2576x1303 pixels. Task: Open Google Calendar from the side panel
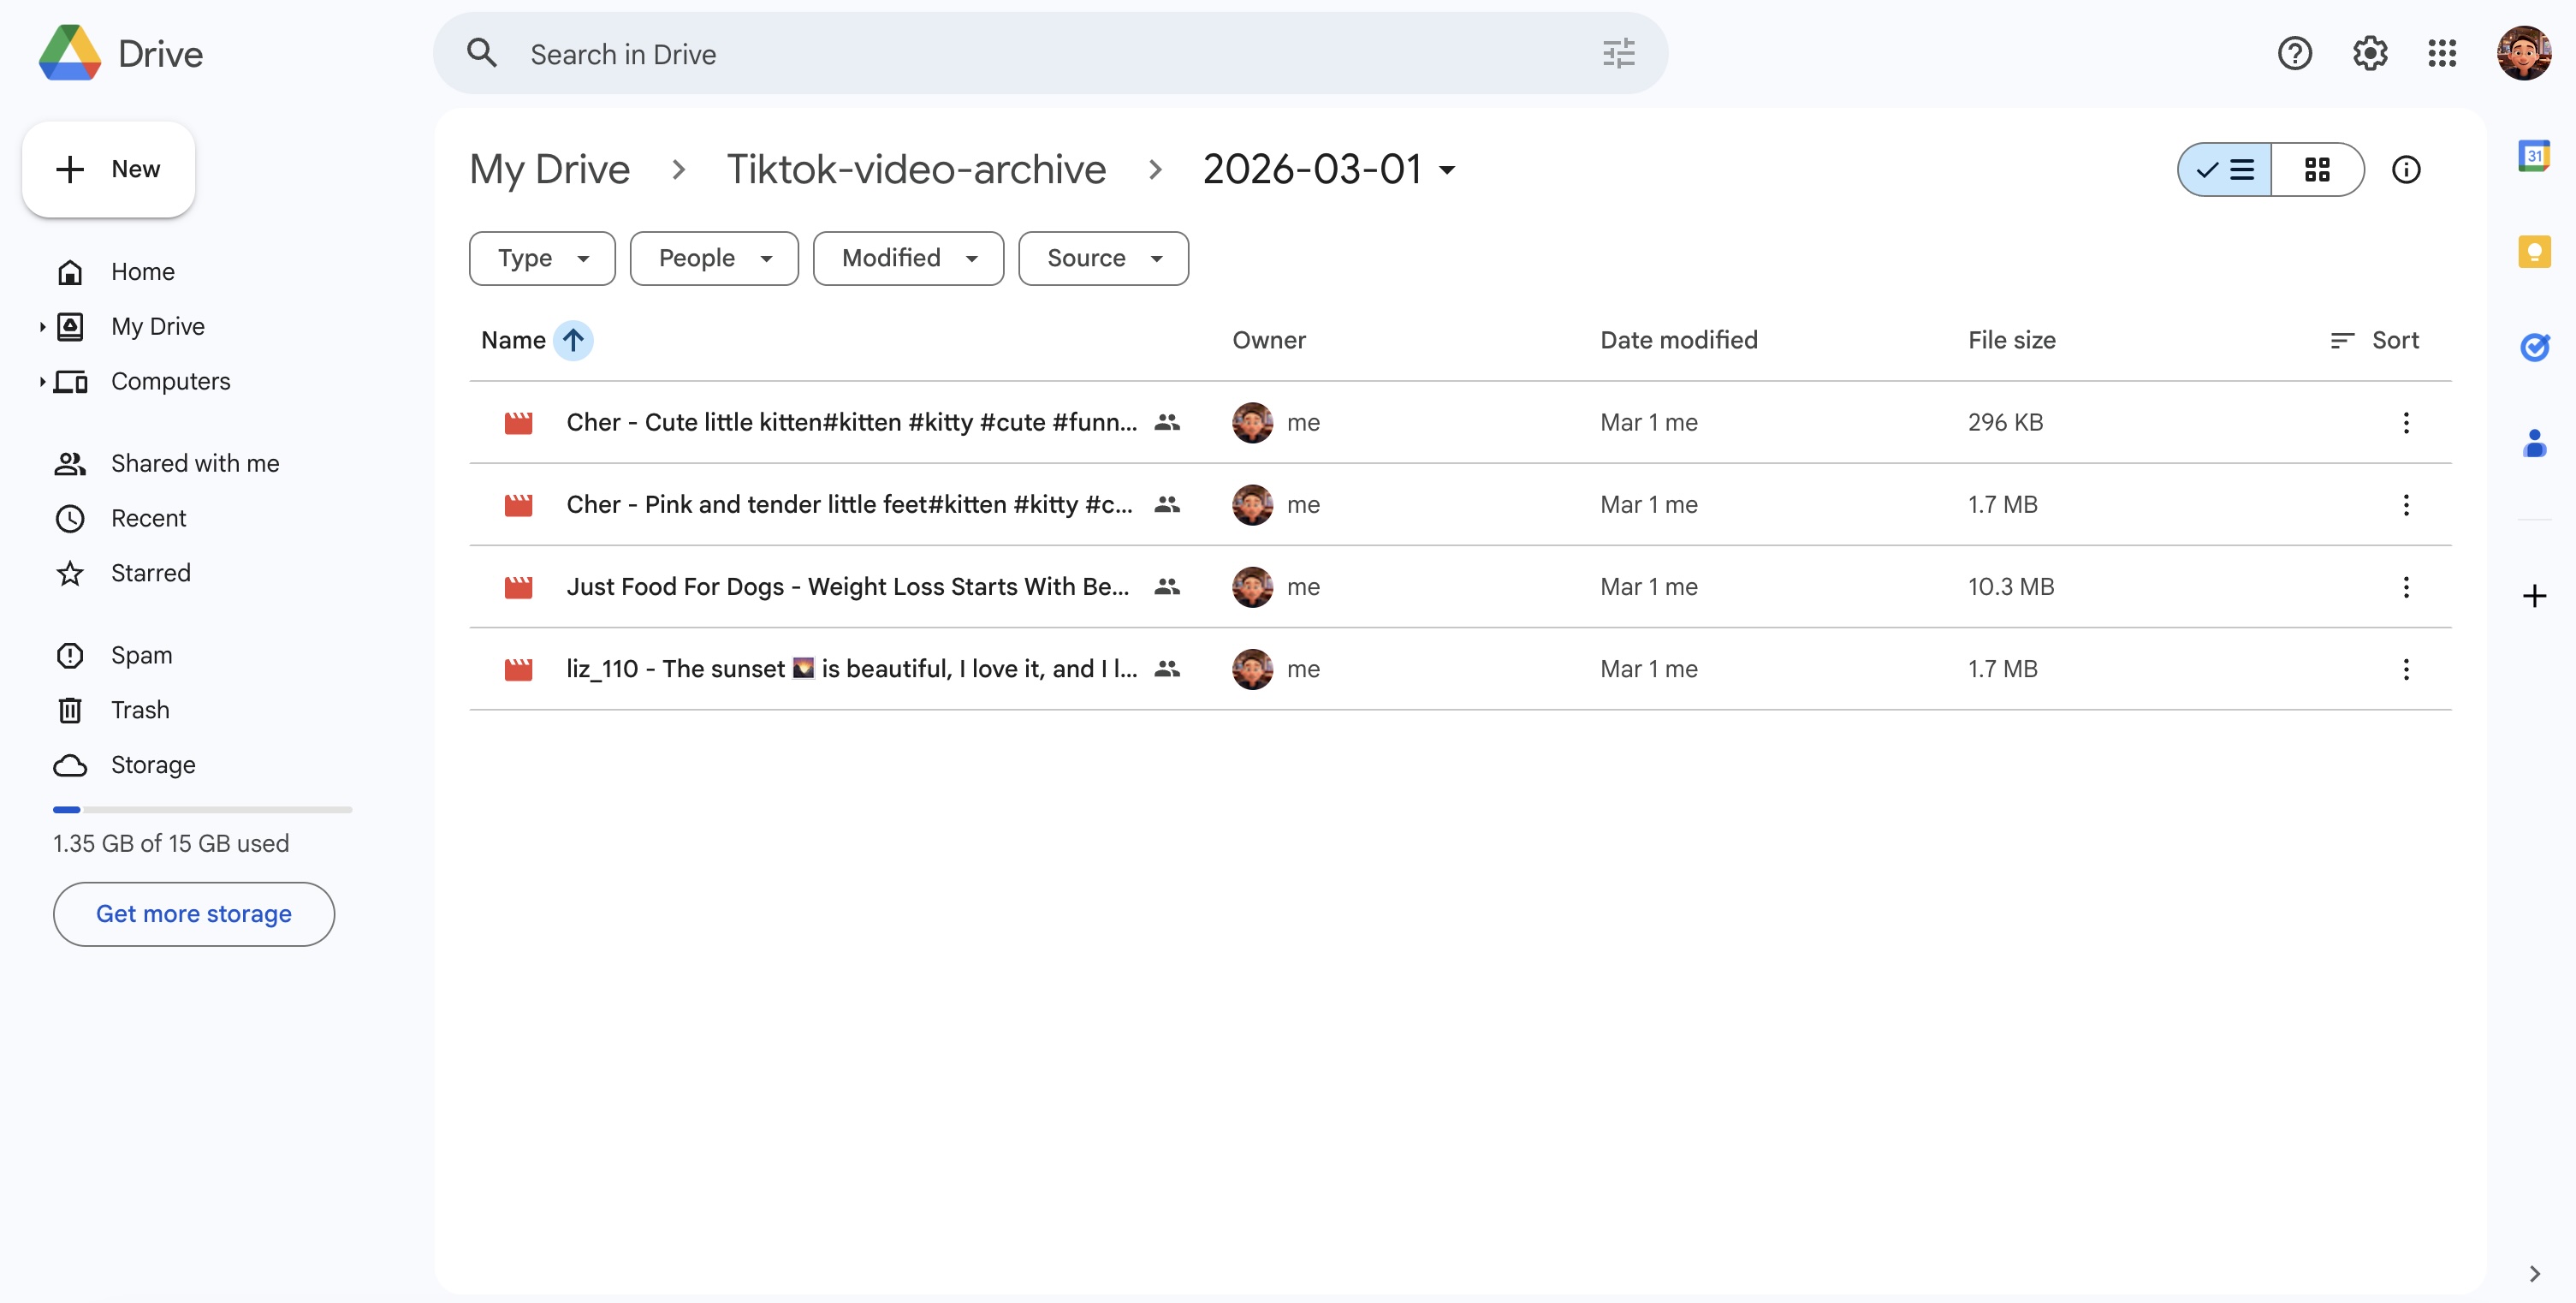click(2534, 156)
